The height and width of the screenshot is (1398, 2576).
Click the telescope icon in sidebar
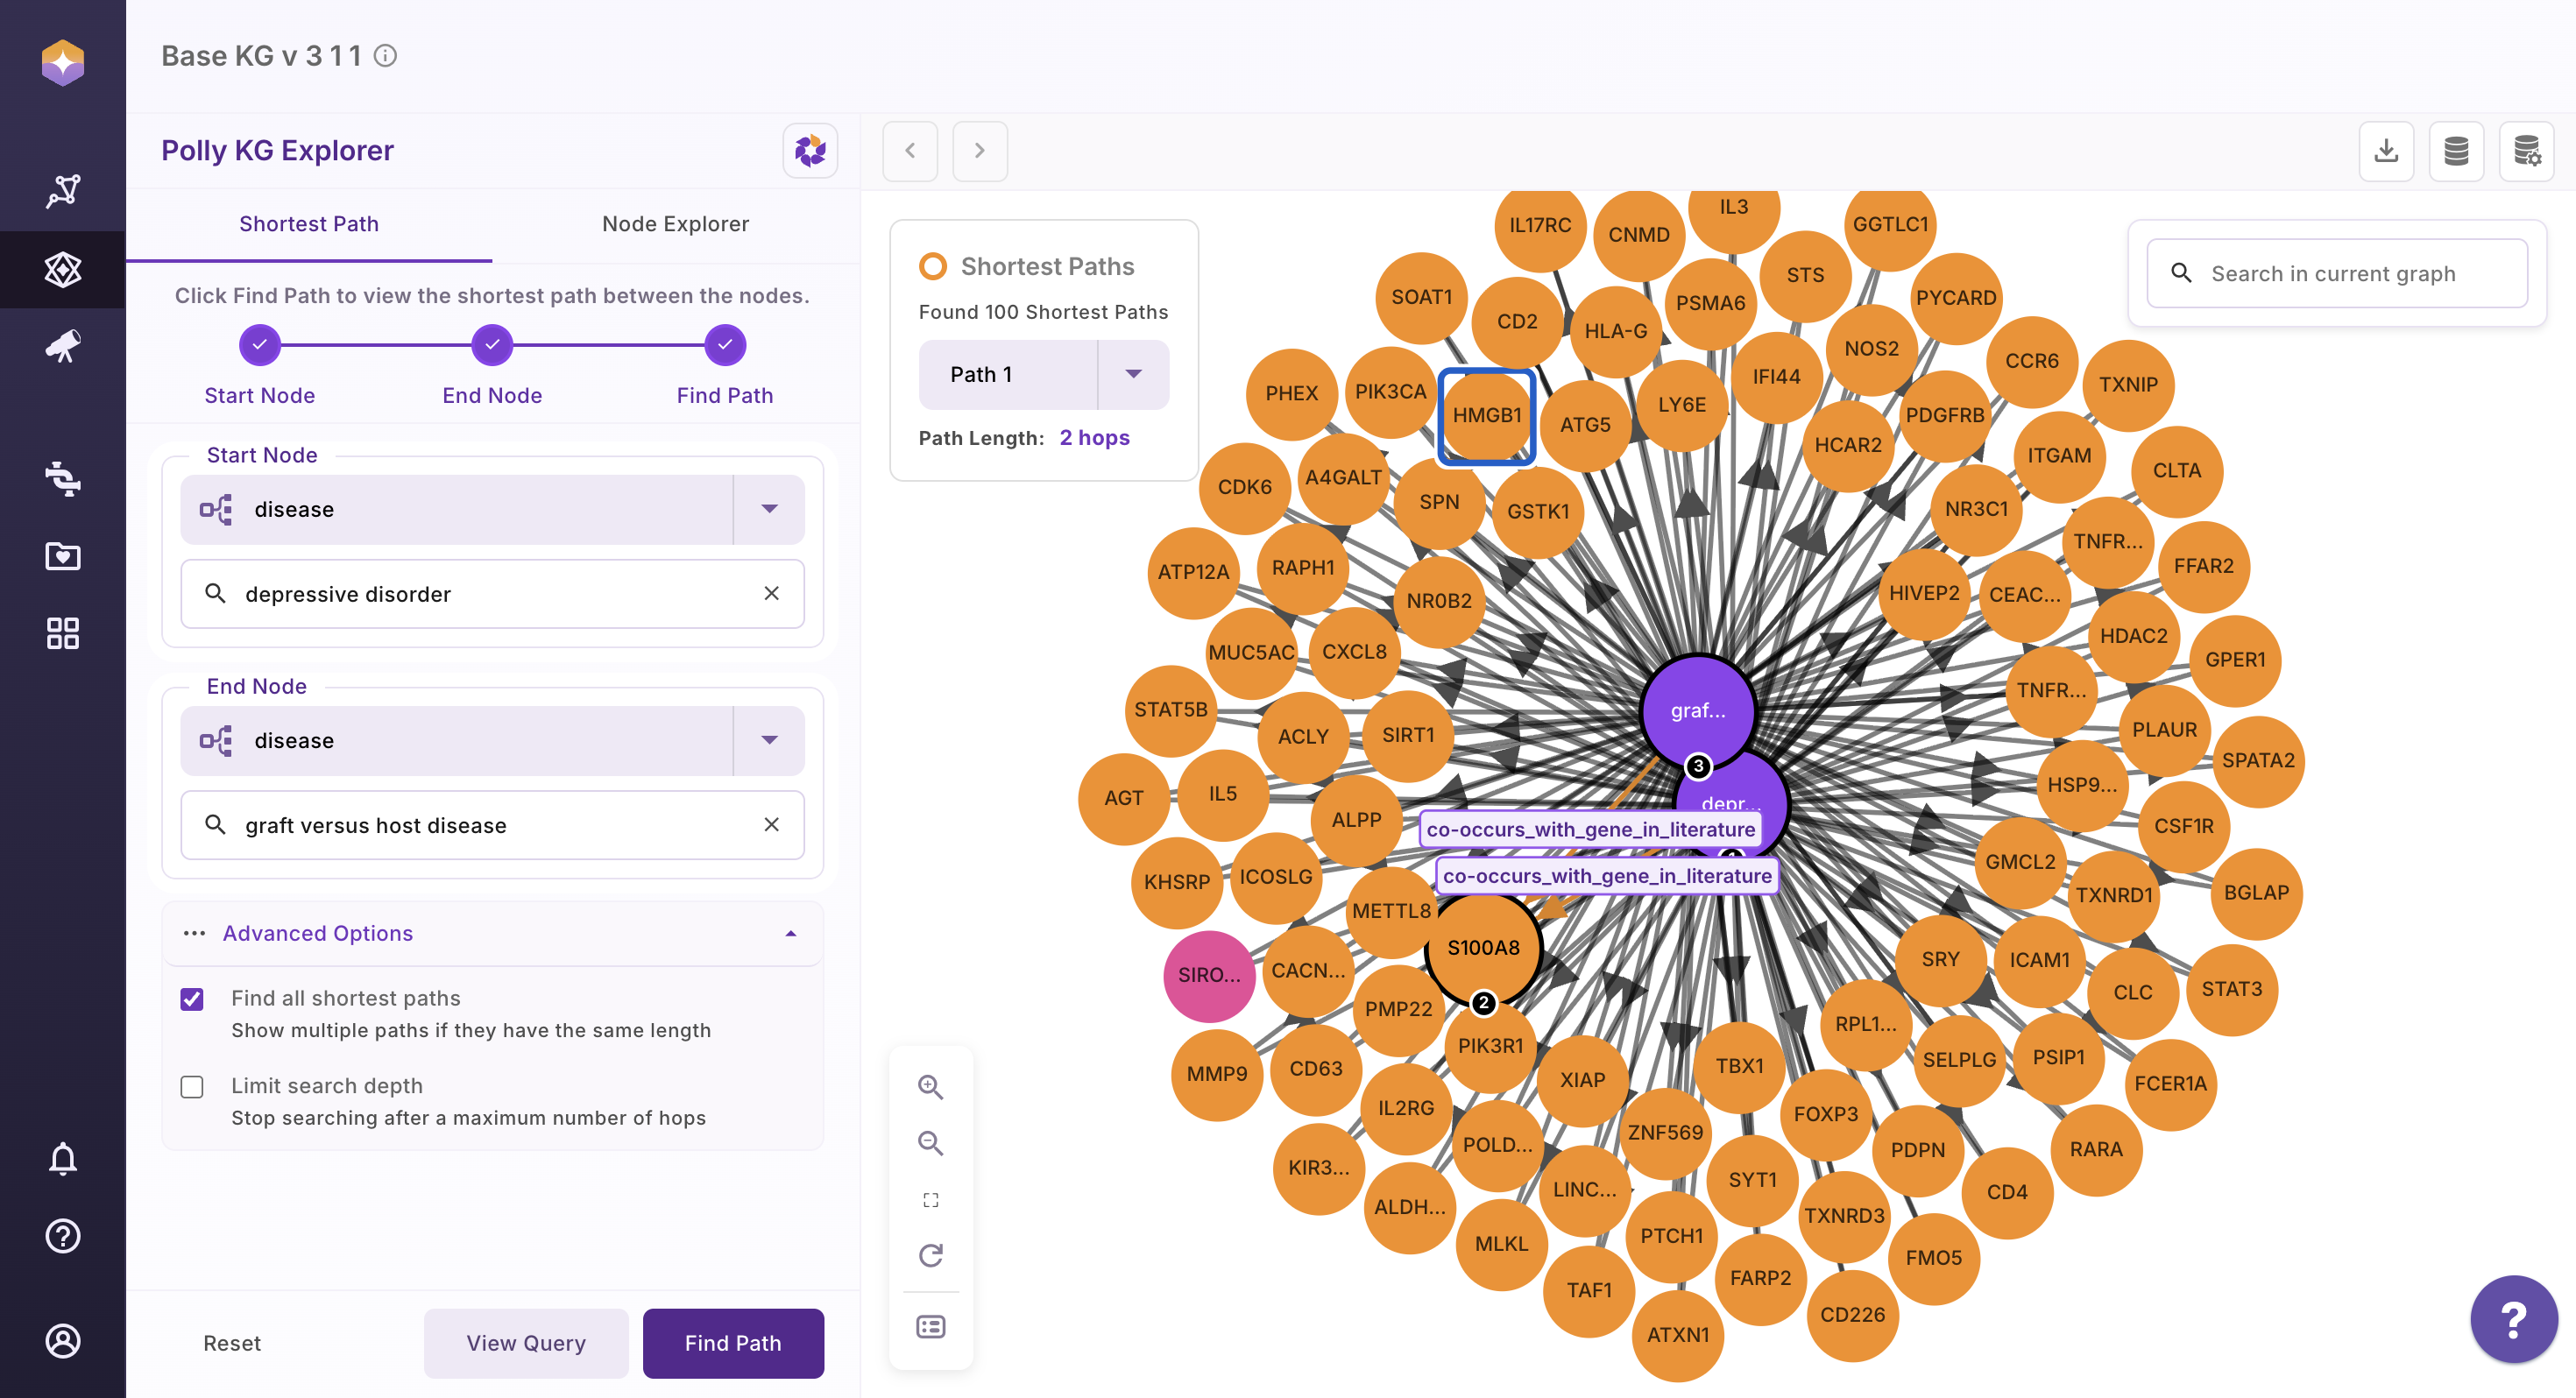click(62, 347)
